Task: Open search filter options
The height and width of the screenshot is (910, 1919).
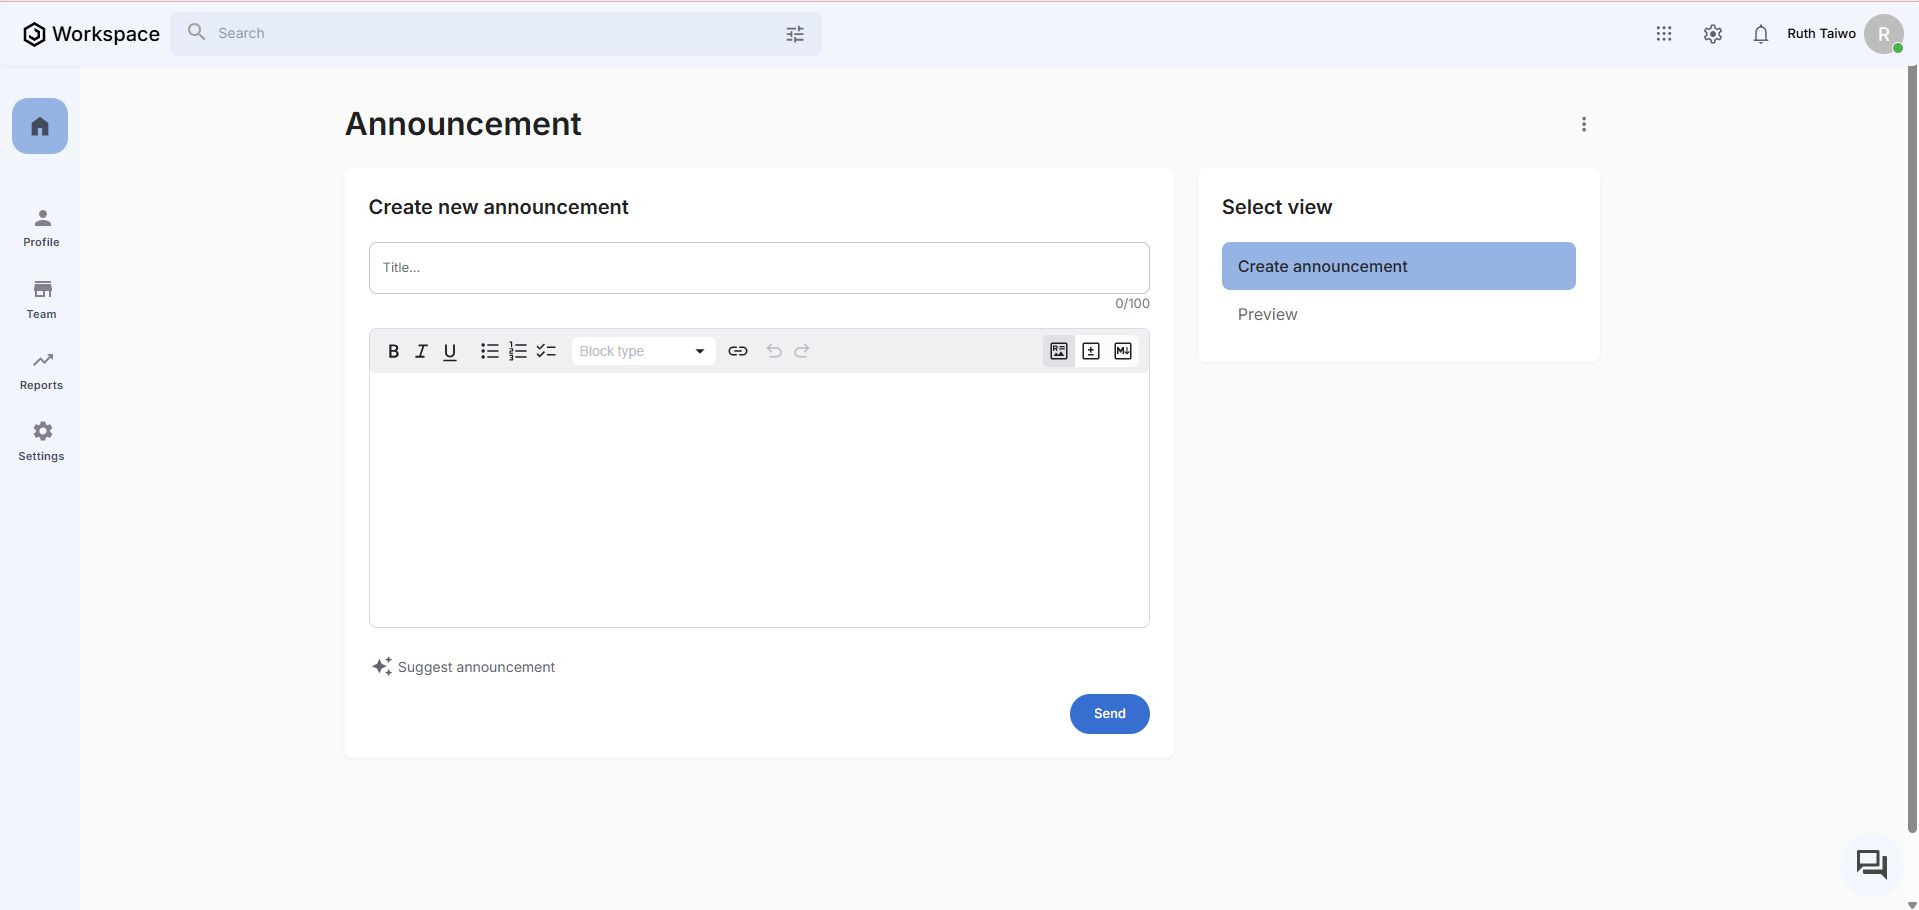Action: [795, 34]
